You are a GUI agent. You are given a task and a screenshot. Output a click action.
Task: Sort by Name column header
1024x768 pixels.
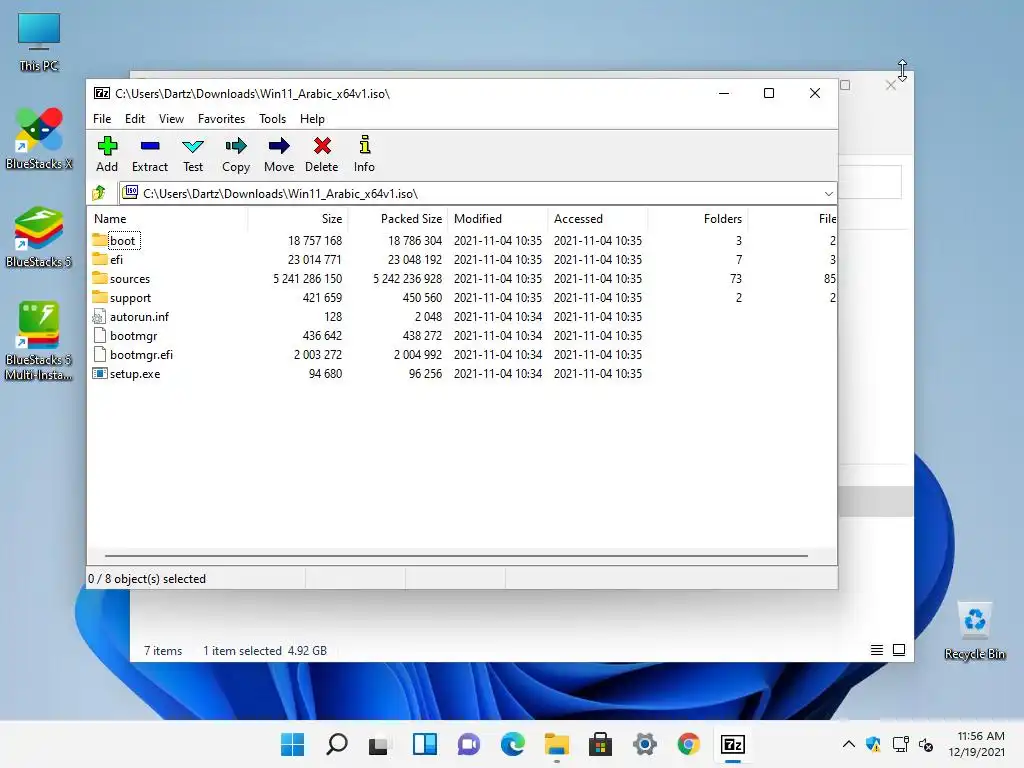pyautogui.click(x=167, y=219)
